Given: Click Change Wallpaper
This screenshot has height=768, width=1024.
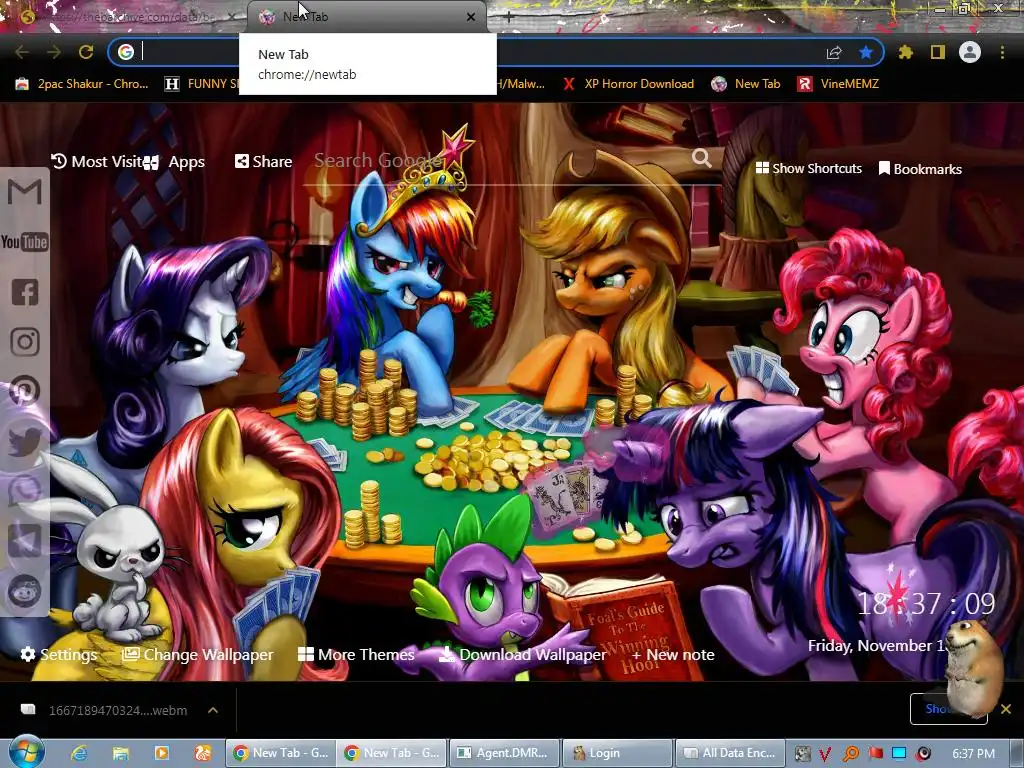Looking at the screenshot, I should [x=198, y=654].
